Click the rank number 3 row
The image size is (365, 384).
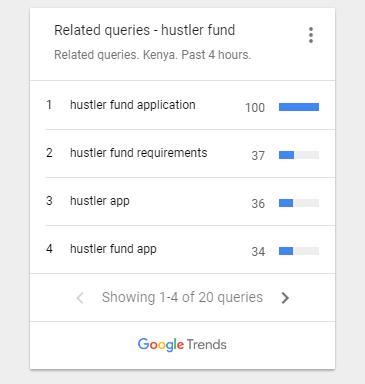click(182, 202)
